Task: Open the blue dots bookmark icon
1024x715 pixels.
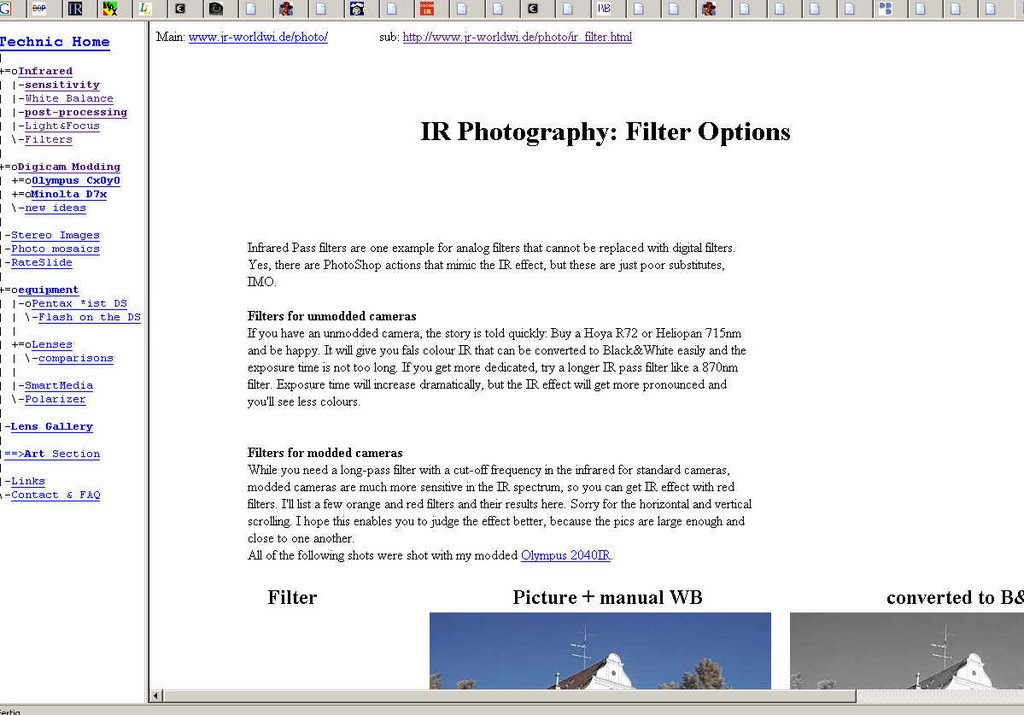Action: coord(886,8)
